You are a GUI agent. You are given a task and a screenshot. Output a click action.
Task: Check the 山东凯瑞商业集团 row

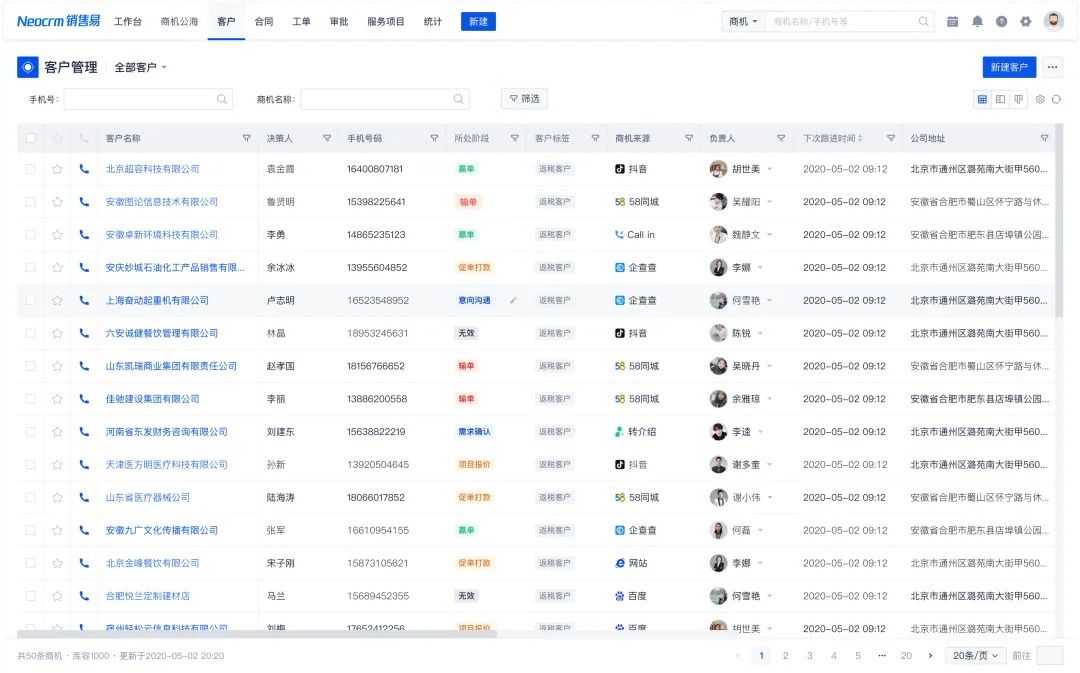pyautogui.click(x=30, y=366)
